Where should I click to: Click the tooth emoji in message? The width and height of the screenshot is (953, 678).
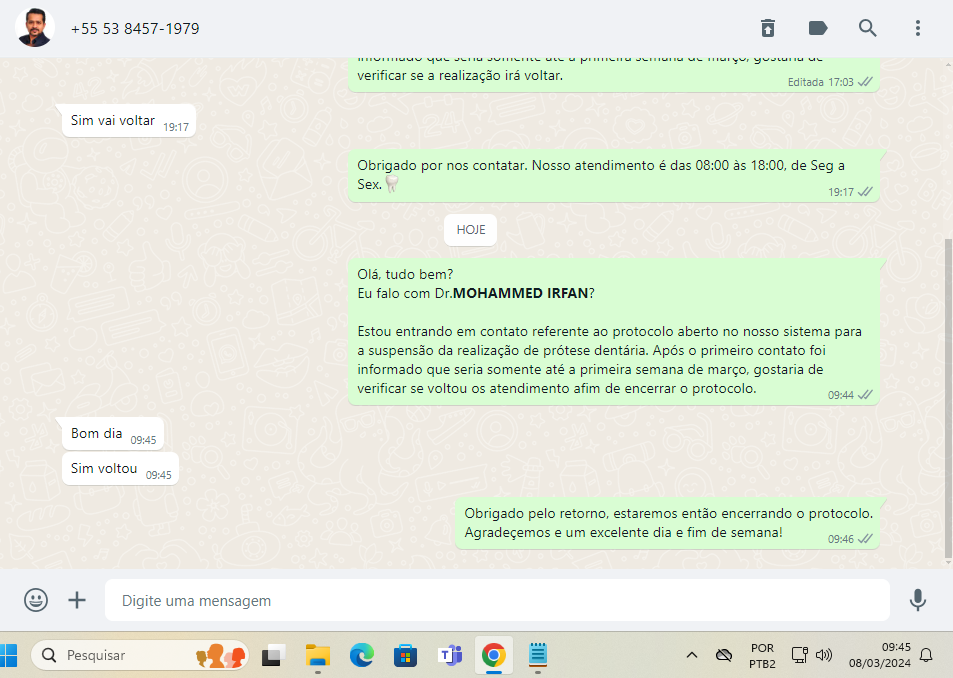[x=391, y=184]
